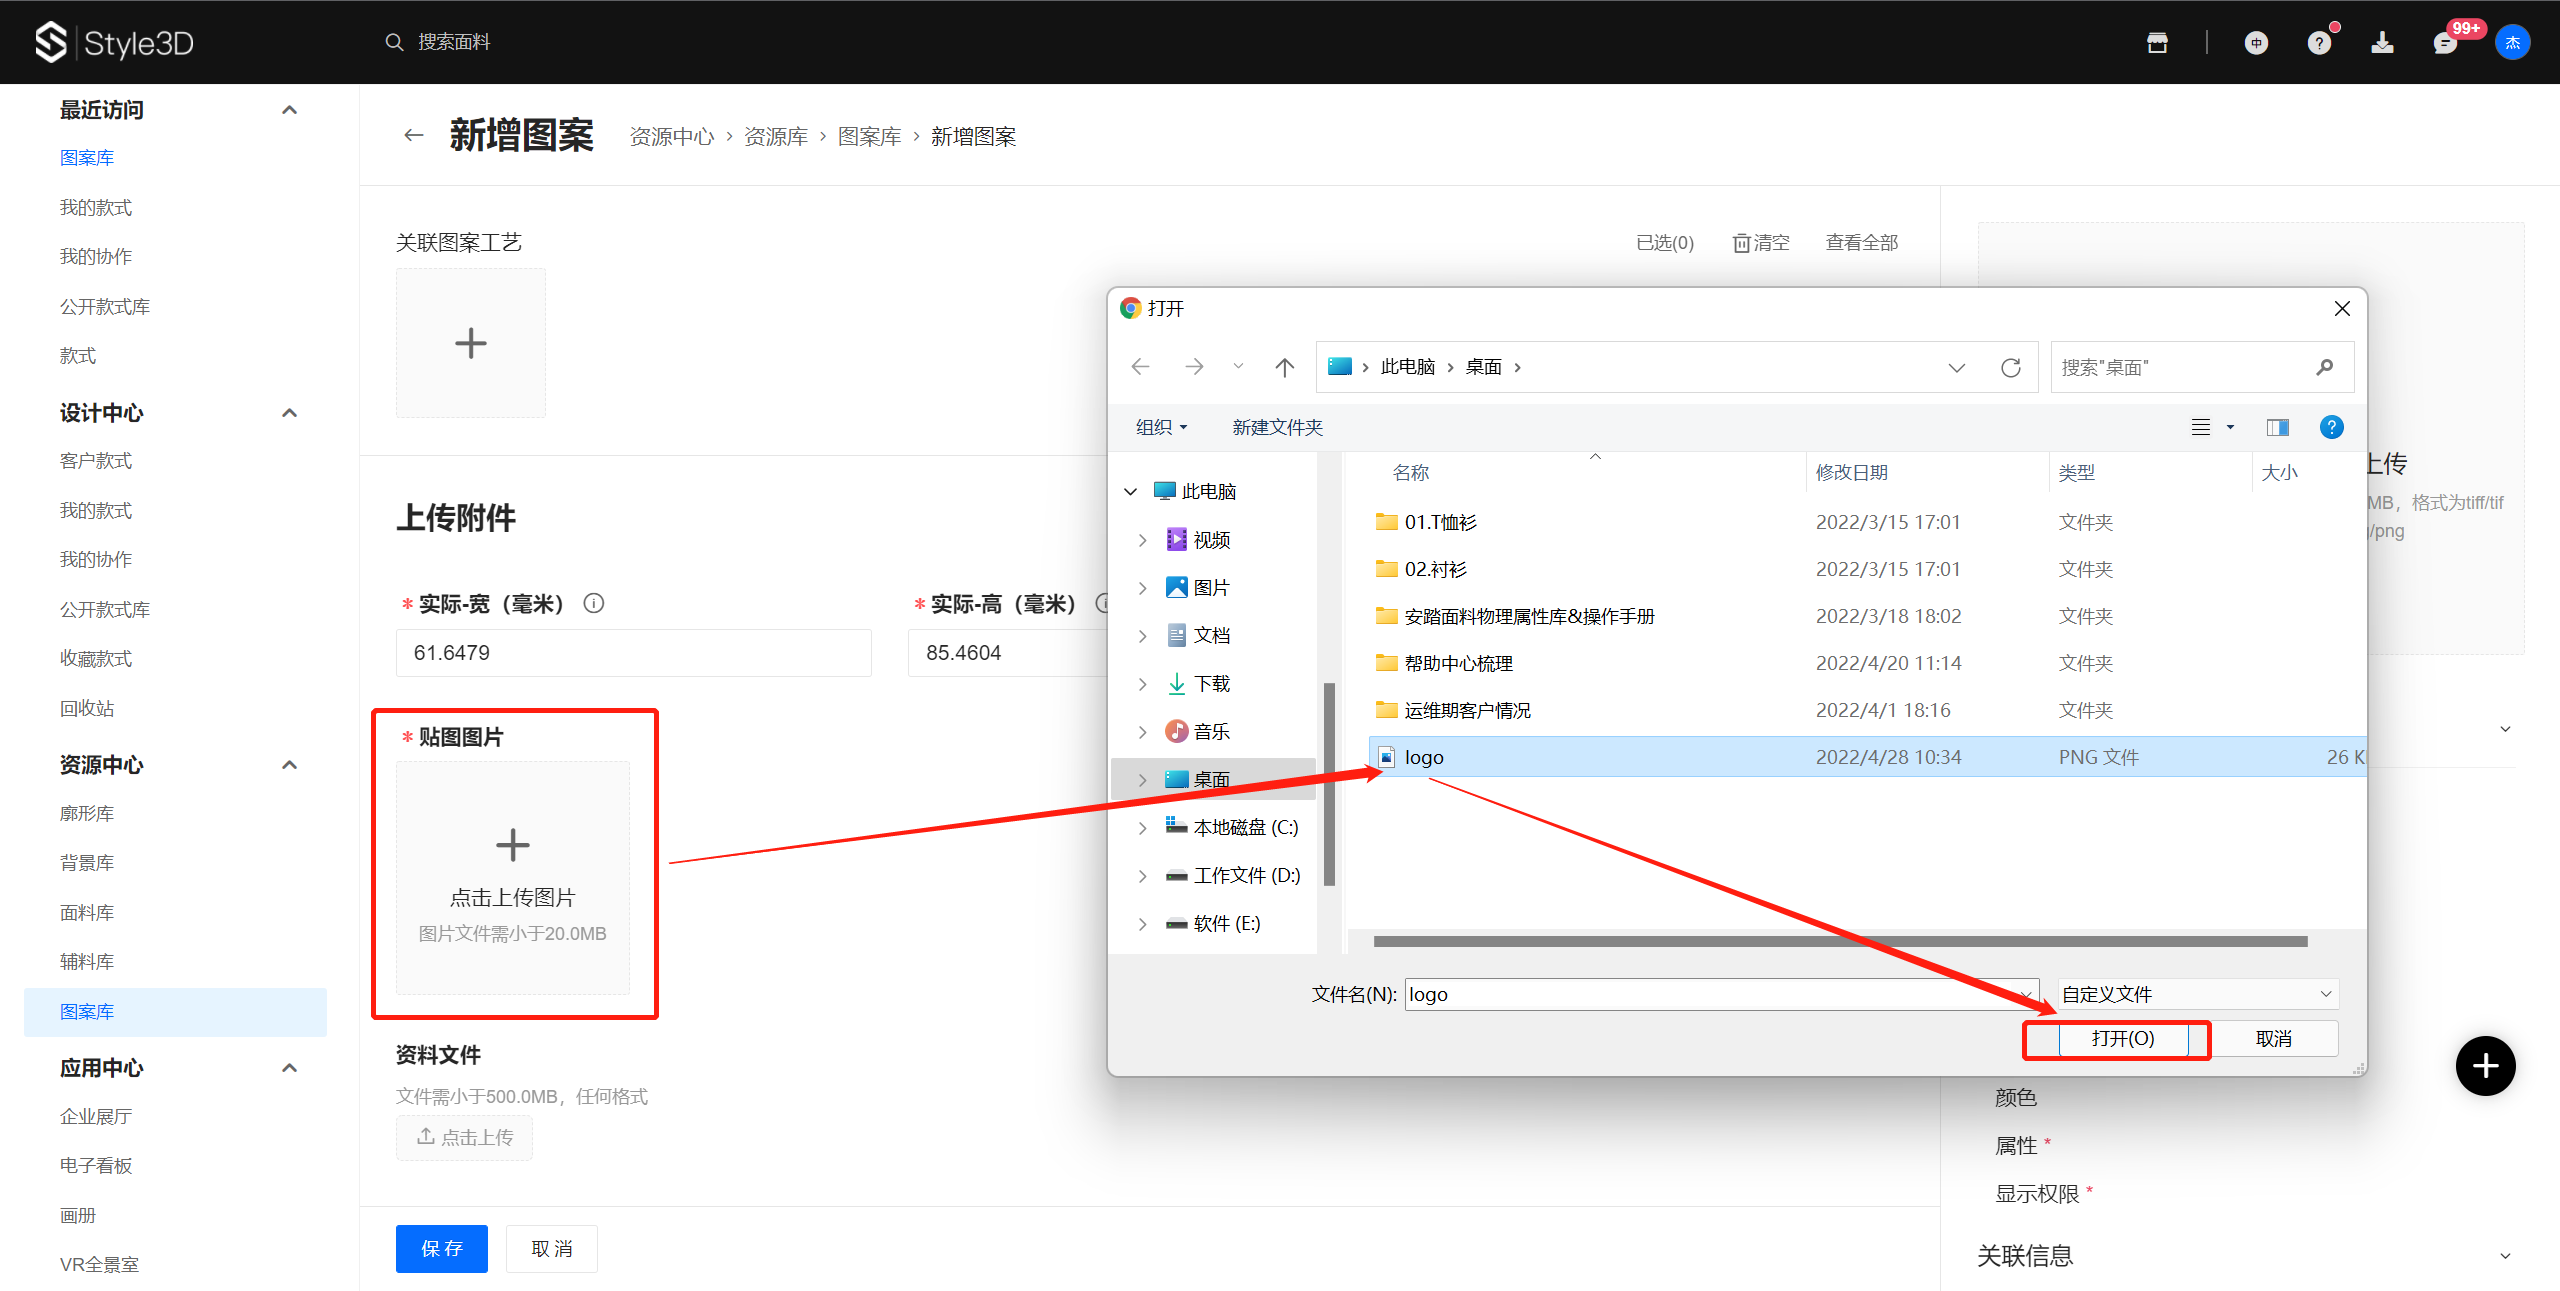Expand the 图片 tree node
The height and width of the screenshot is (1291, 2560).
[x=1142, y=588]
